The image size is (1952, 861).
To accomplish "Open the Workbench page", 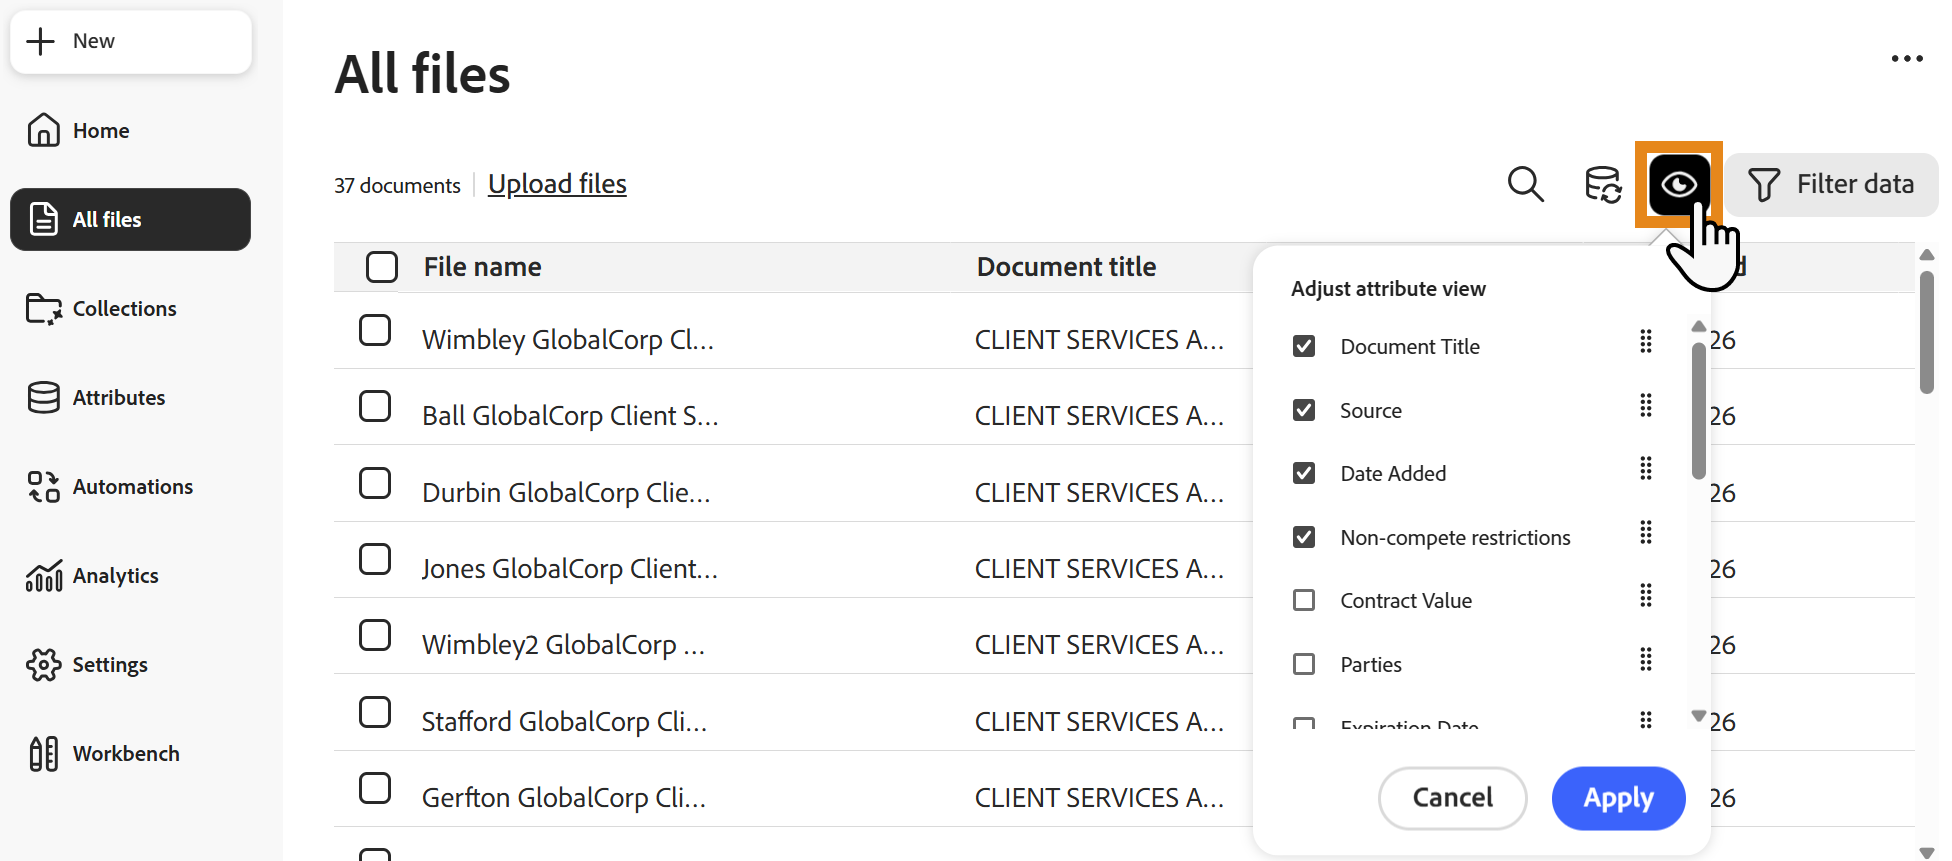I will click(x=130, y=754).
